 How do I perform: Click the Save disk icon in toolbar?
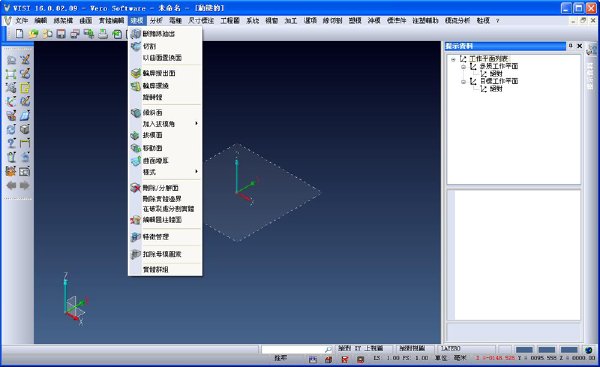coord(61,34)
